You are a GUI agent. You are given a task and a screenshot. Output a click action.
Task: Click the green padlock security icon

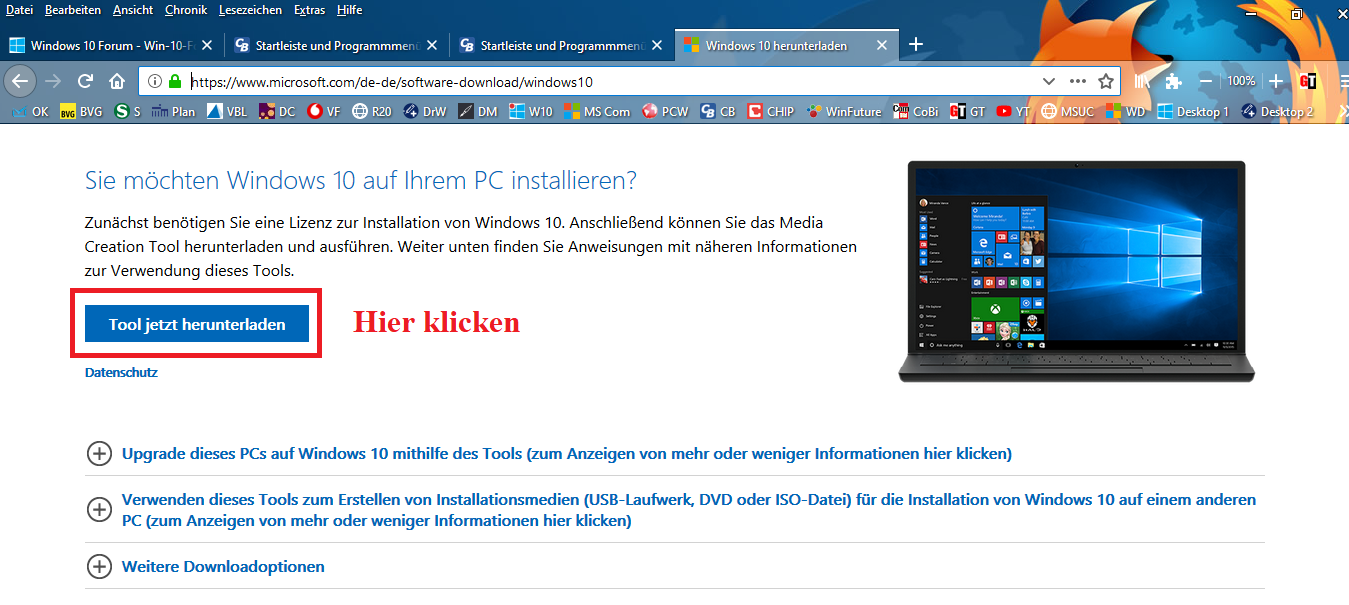[176, 81]
